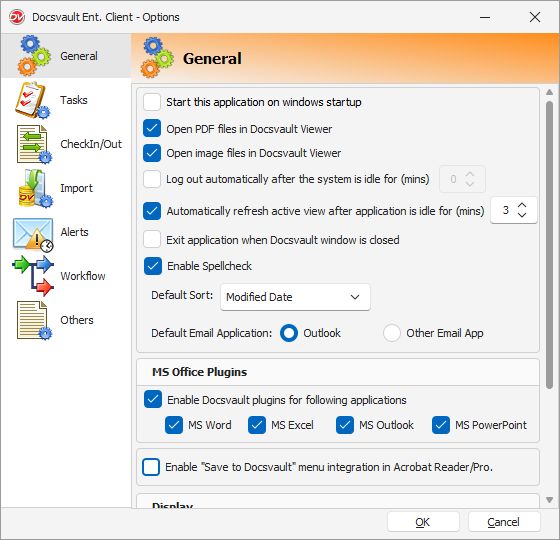
Task: Open the General settings page
Action: click(x=66, y=55)
